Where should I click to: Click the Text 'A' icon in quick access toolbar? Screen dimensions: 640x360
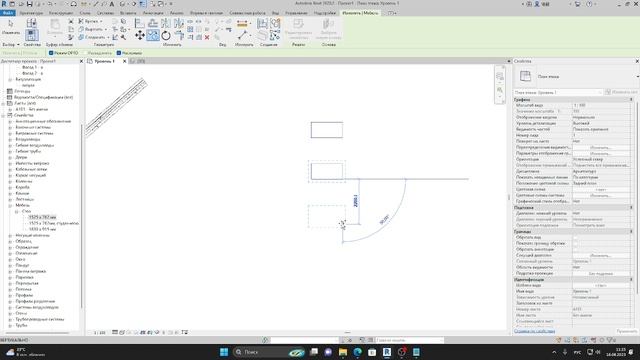[x=111, y=4]
